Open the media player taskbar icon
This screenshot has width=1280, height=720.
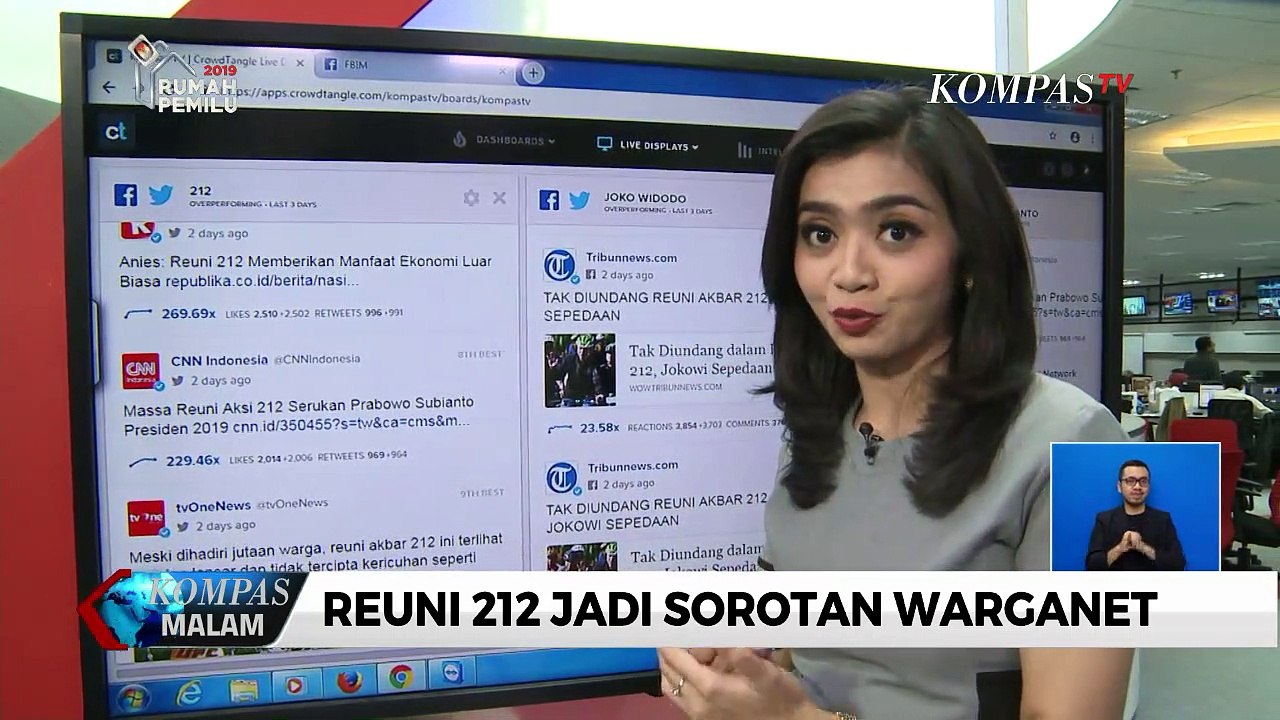(295, 686)
